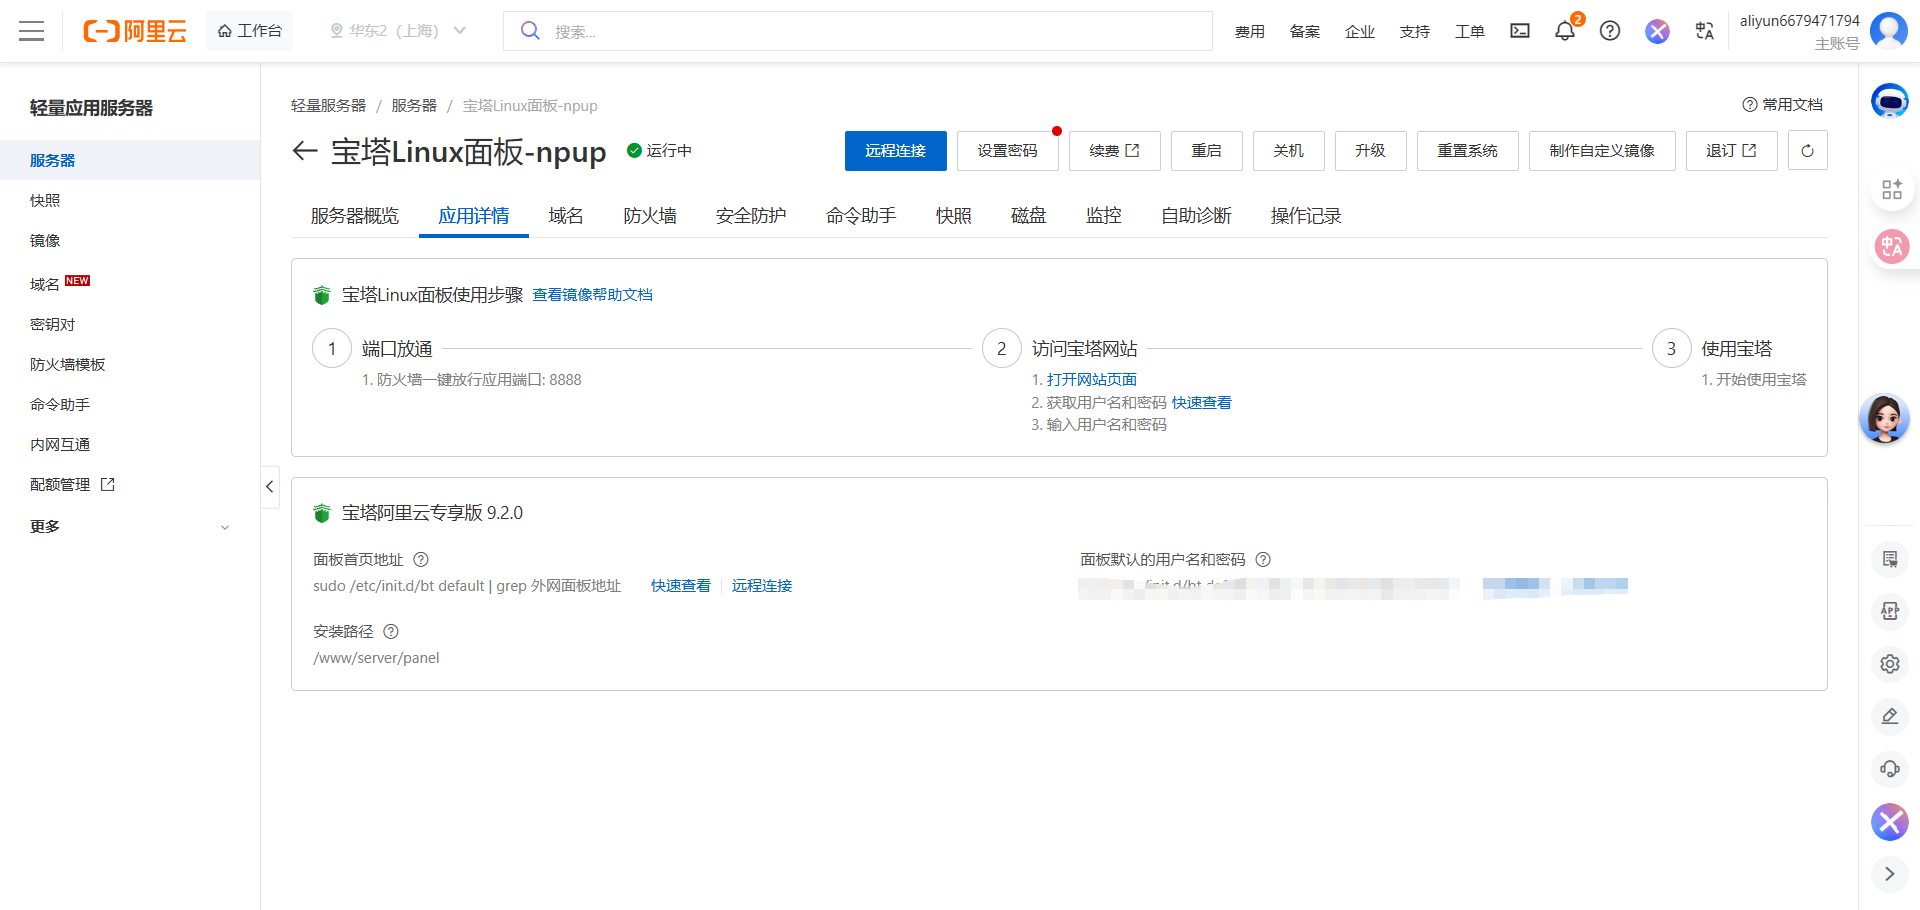Switch language with the translate icon

(1705, 31)
